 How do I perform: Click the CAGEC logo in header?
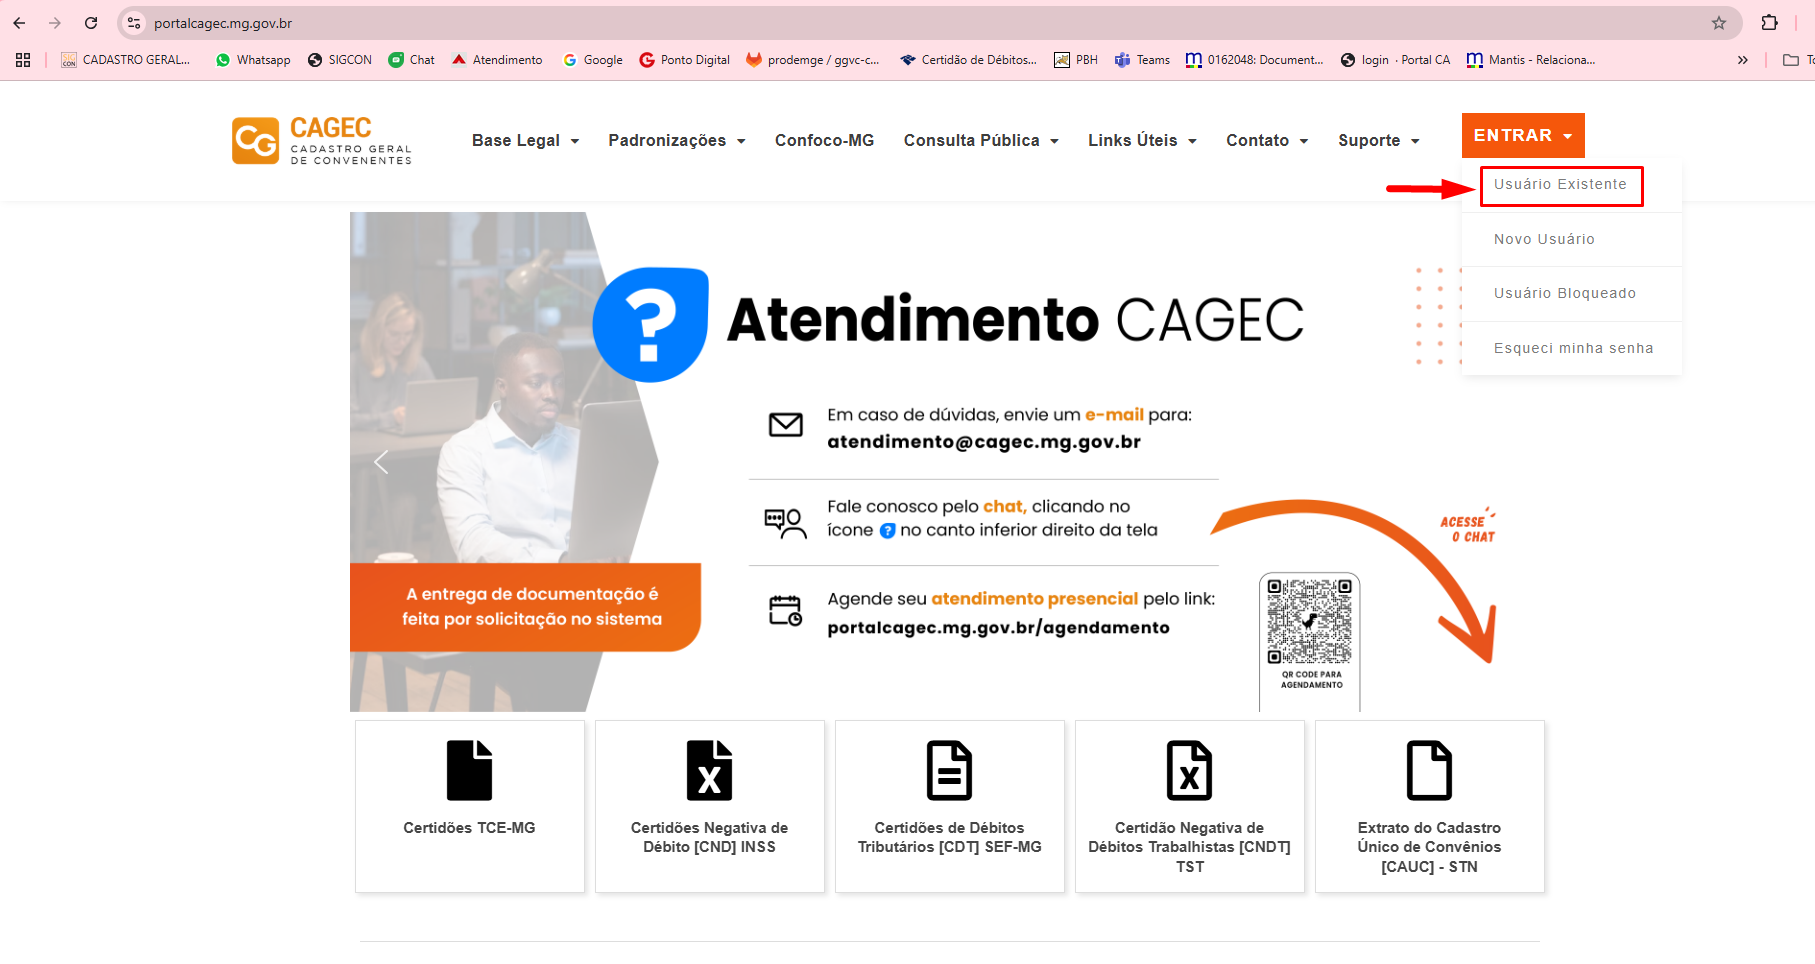(x=322, y=141)
